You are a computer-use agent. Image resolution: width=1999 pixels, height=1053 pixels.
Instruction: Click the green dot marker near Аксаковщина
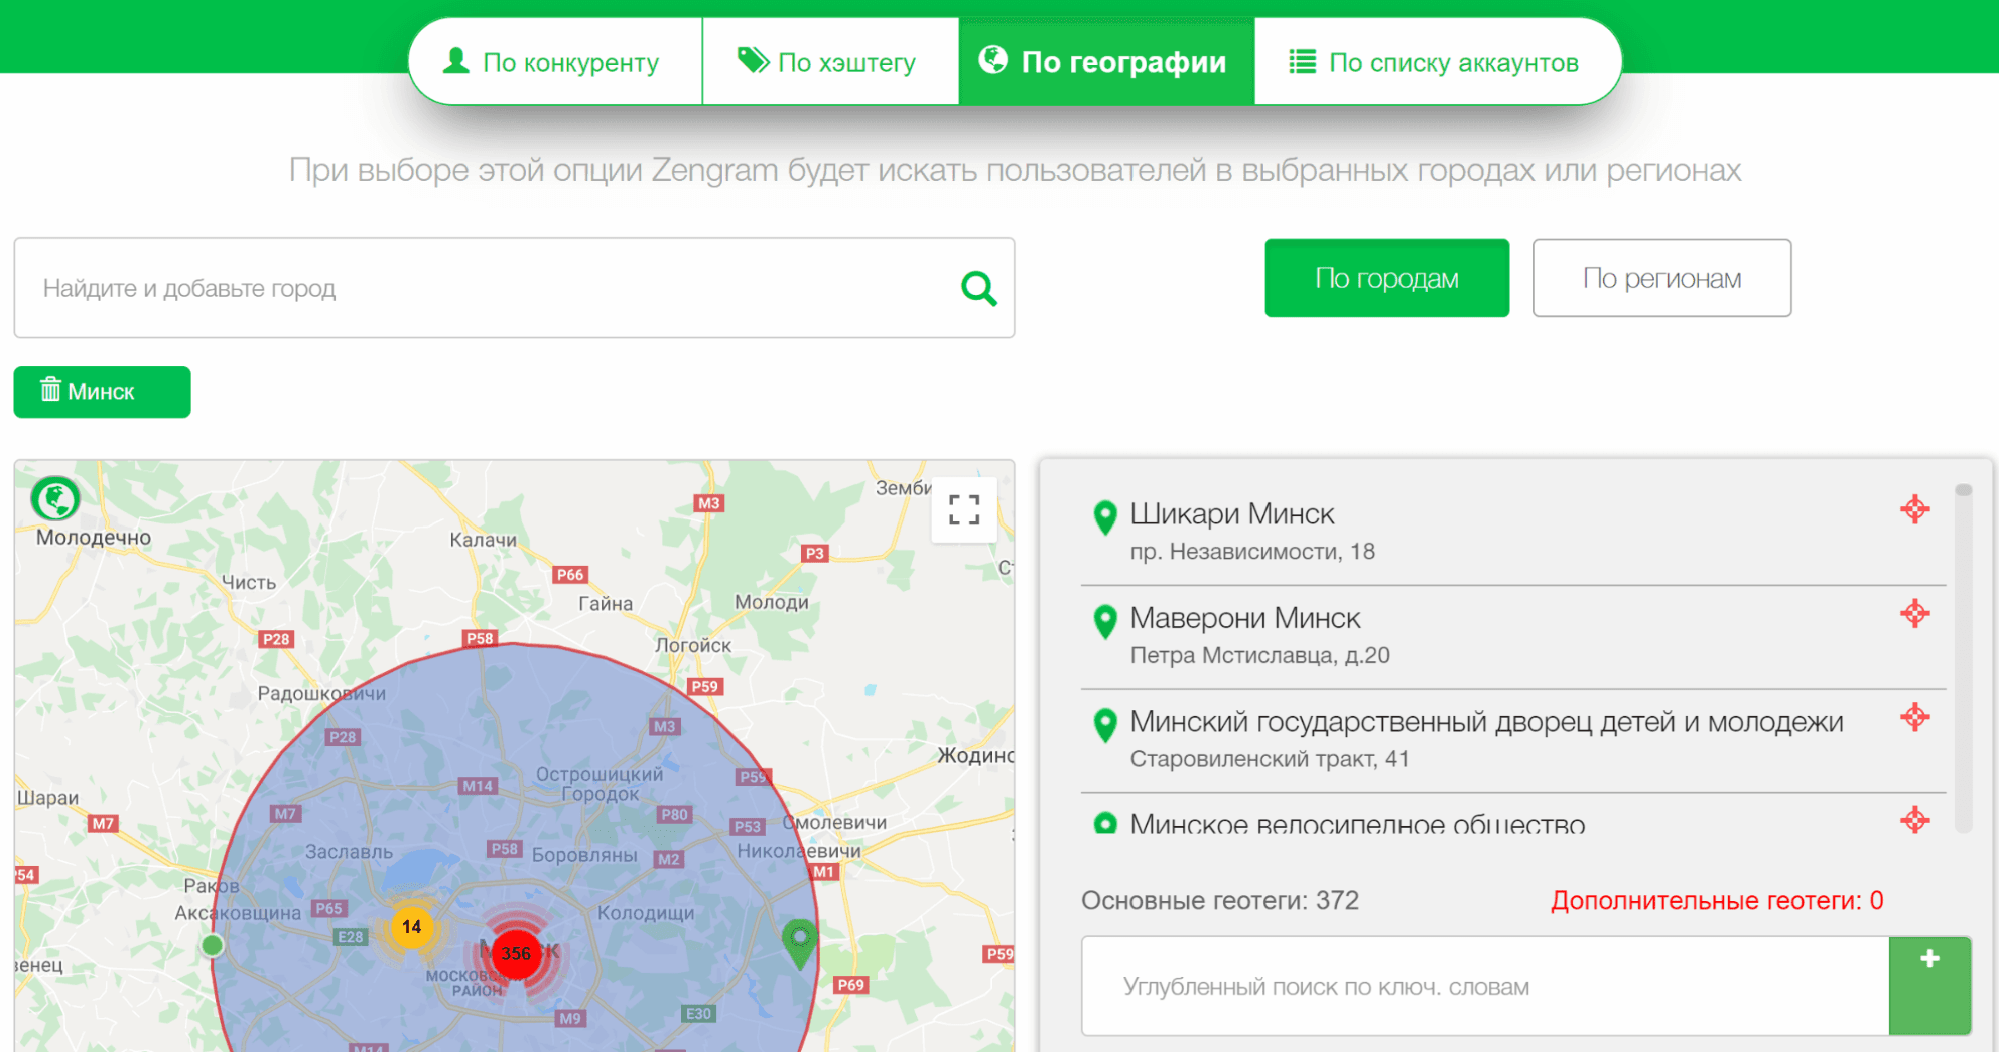click(212, 945)
